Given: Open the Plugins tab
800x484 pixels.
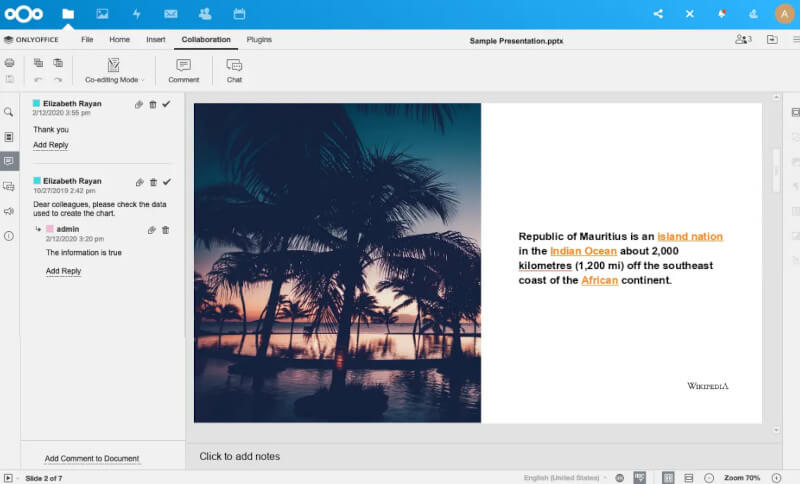Looking at the screenshot, I should click(x=259, y=40).
